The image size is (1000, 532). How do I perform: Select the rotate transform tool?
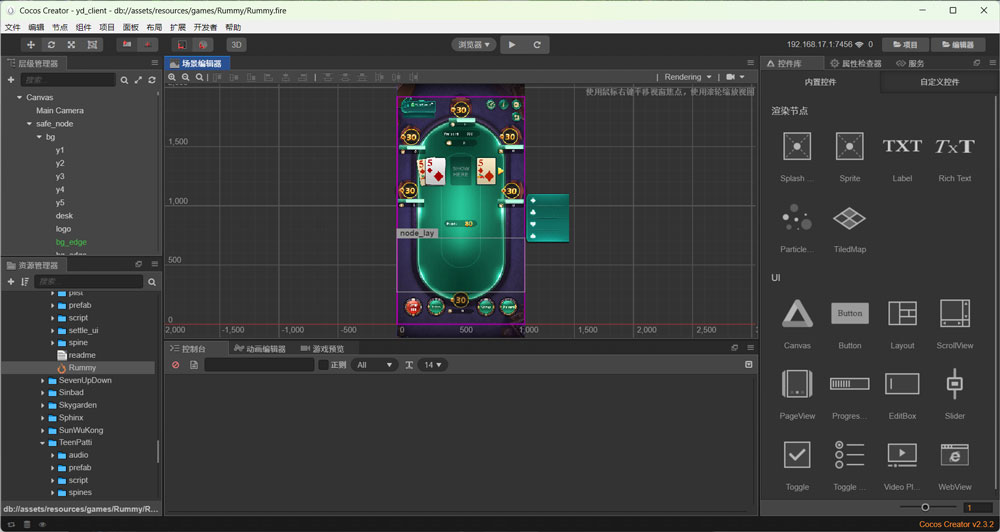click(x=51, y=45)
